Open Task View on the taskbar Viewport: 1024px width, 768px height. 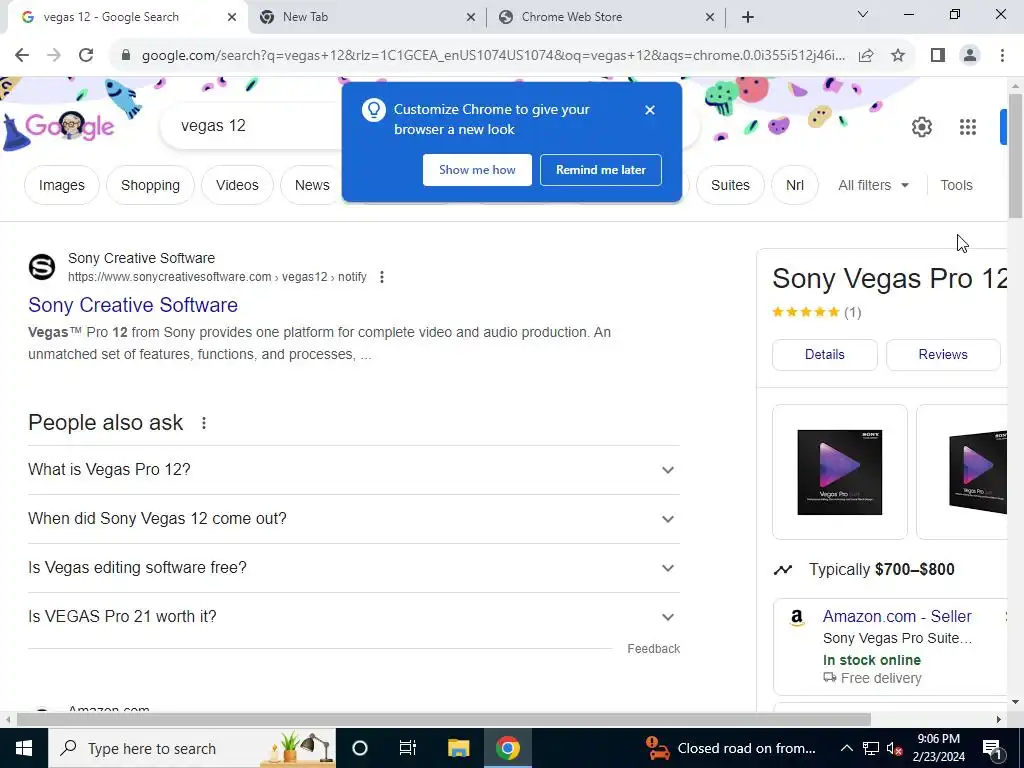click(x=408, y=748)
